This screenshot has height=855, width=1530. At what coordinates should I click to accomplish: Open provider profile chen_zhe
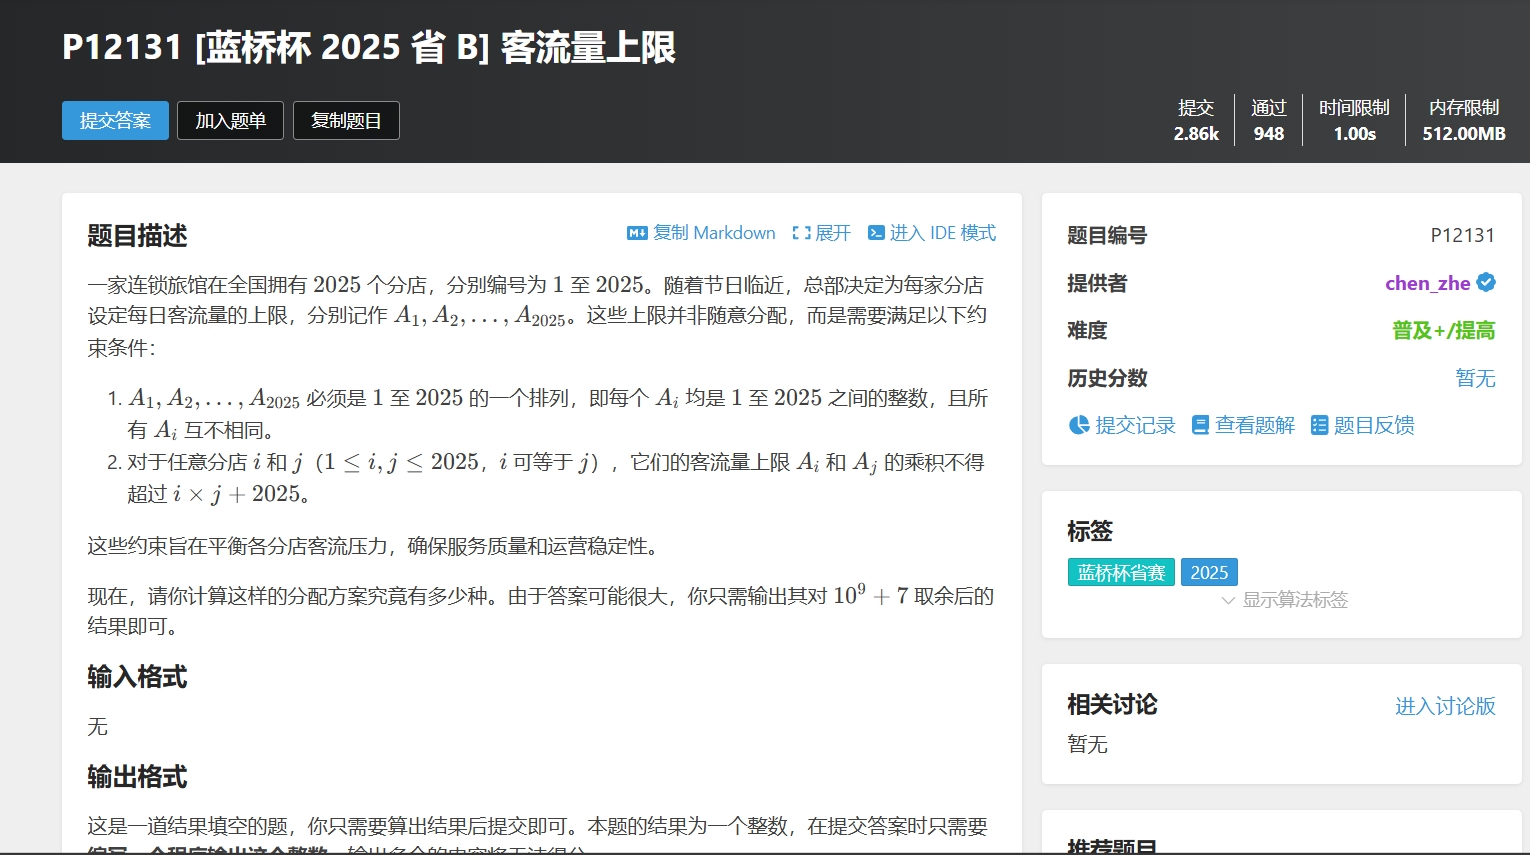click(1427, 283)
